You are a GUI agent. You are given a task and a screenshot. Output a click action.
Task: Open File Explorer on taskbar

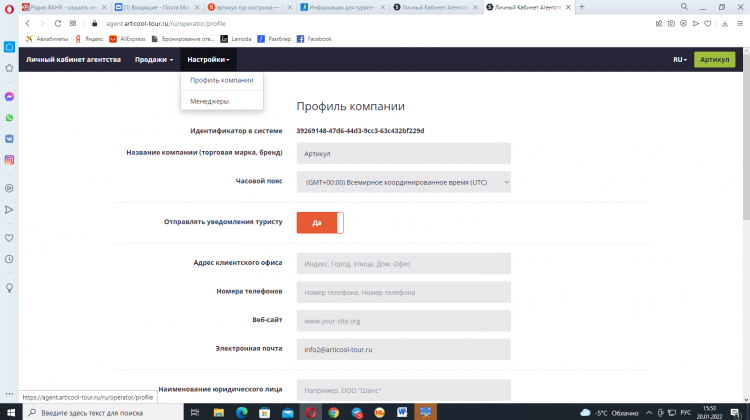219,412
